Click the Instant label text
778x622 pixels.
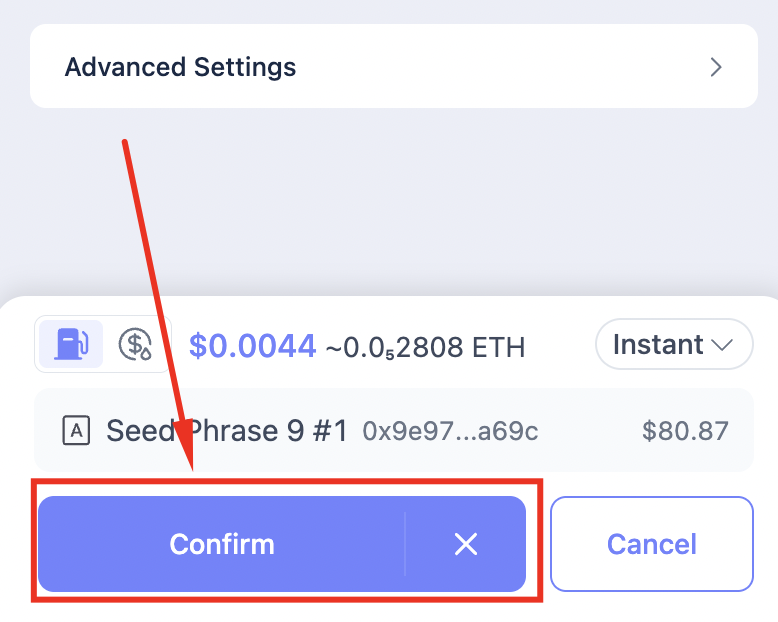pyautogui.click(x=658, y=345)
